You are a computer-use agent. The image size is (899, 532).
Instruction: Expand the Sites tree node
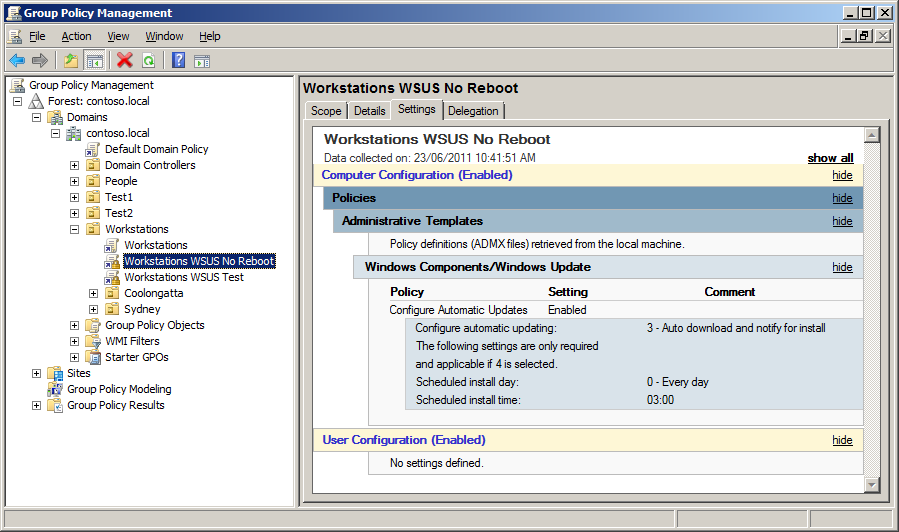click(37, 373)
